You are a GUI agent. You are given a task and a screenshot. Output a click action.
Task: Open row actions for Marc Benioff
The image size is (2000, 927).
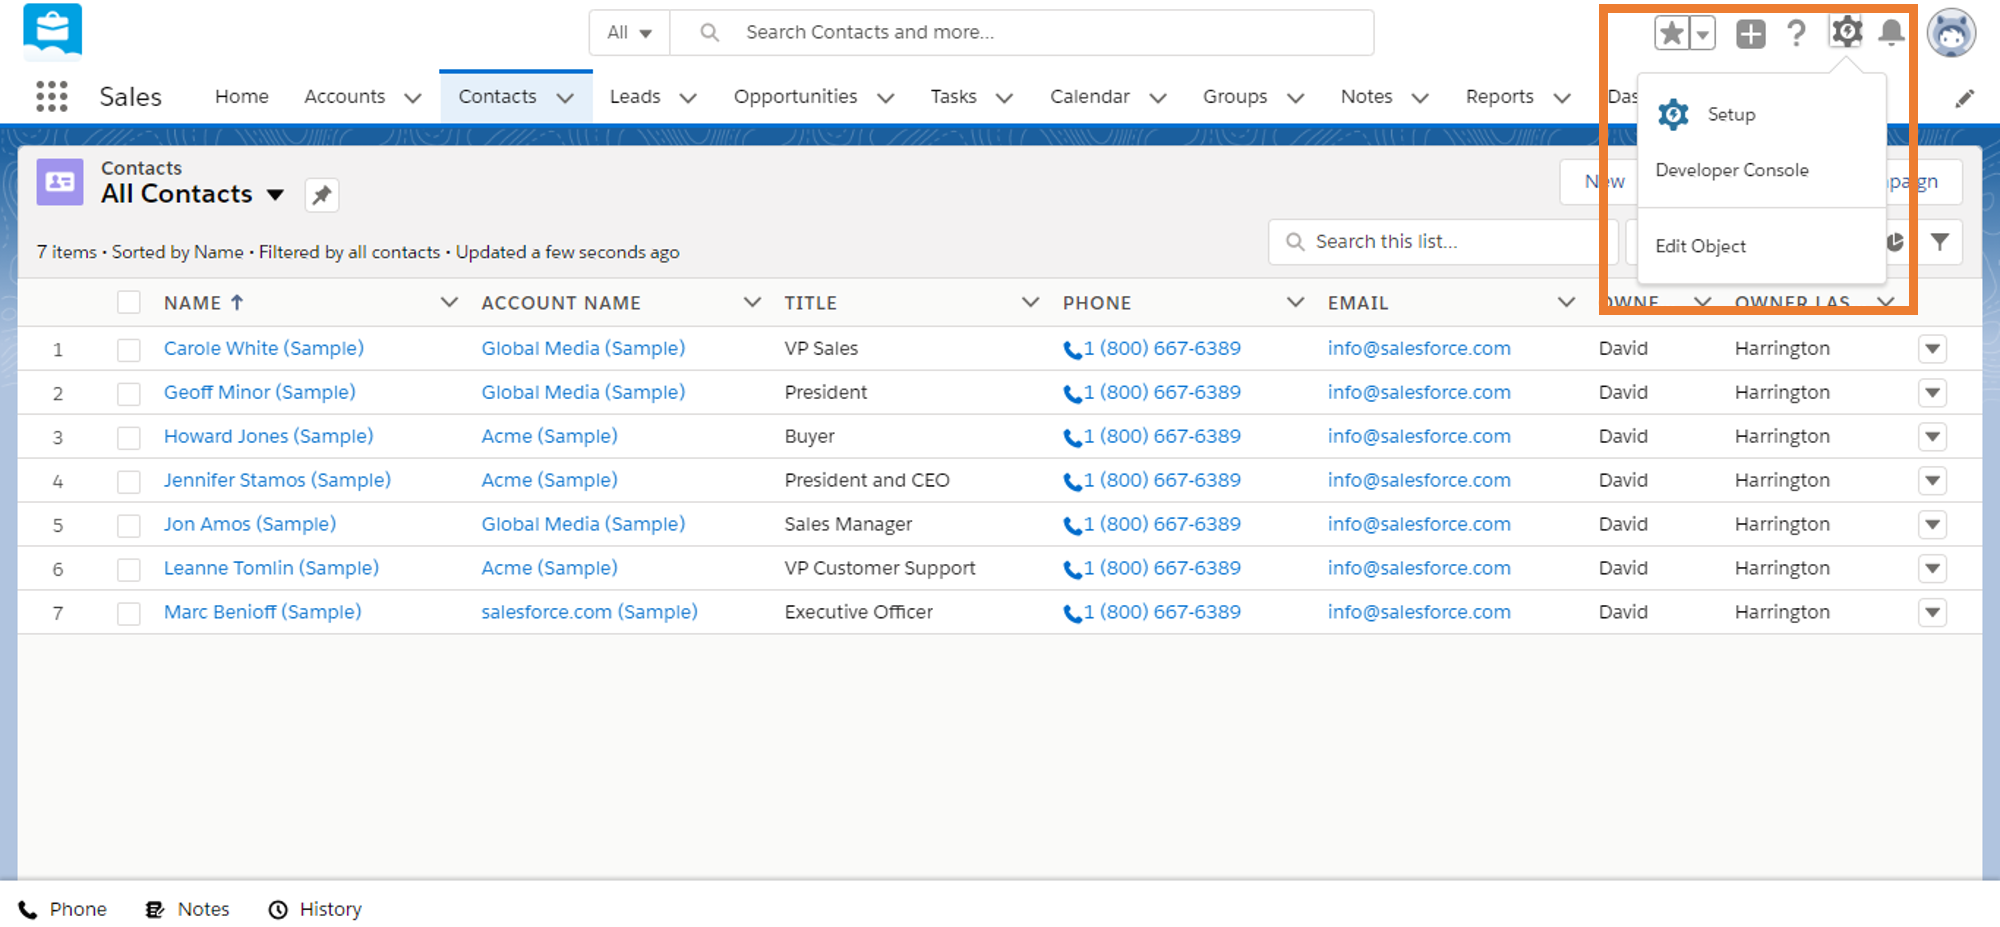(x=1932, y=612)
